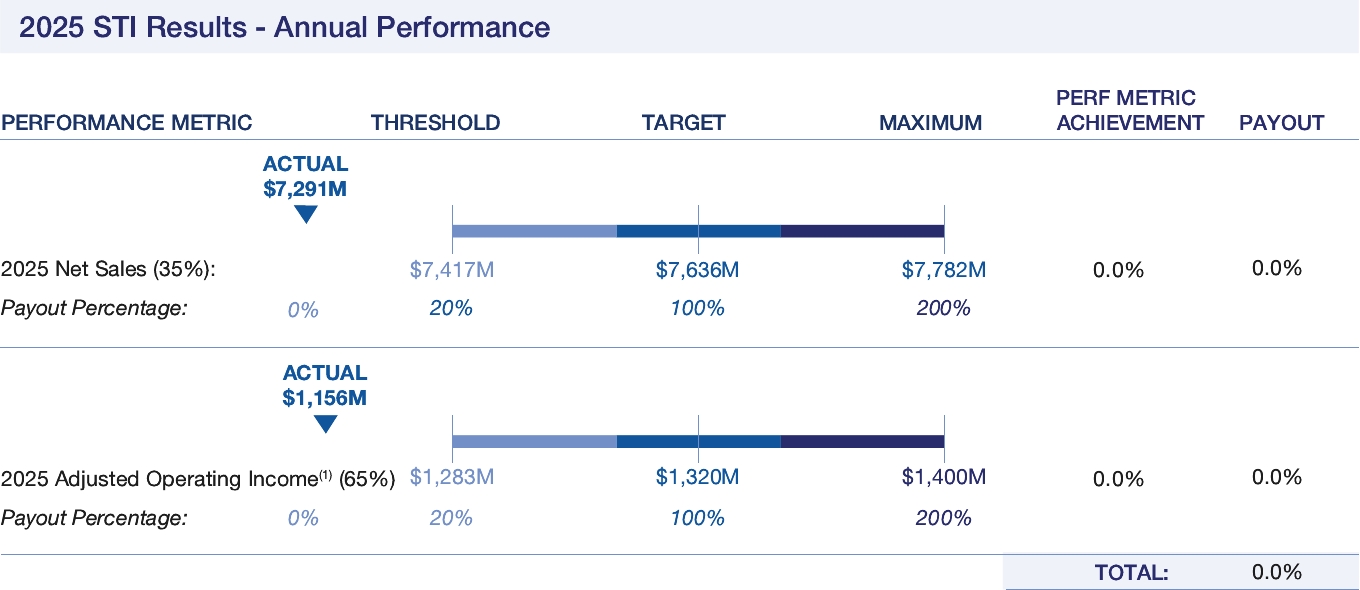Click the $7,636M Net Sales target value
The image size is (1360, 590).
697,270
